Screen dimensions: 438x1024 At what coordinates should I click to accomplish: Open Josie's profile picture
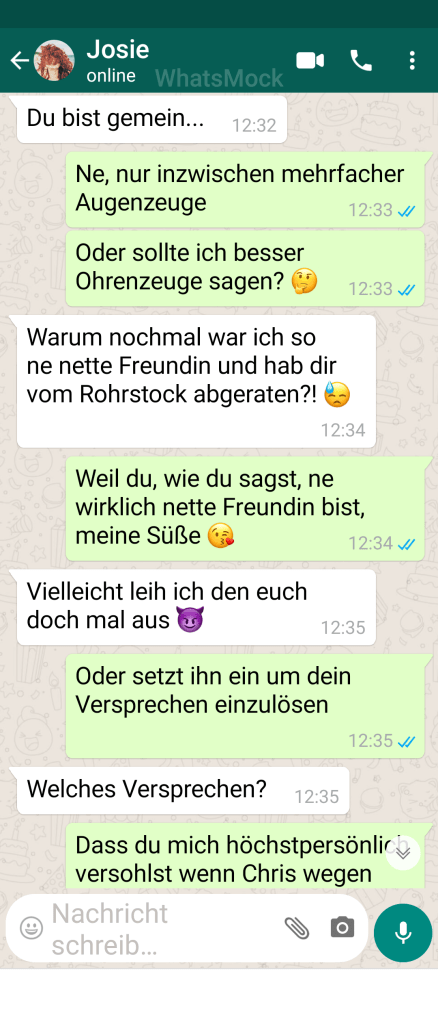54,61
